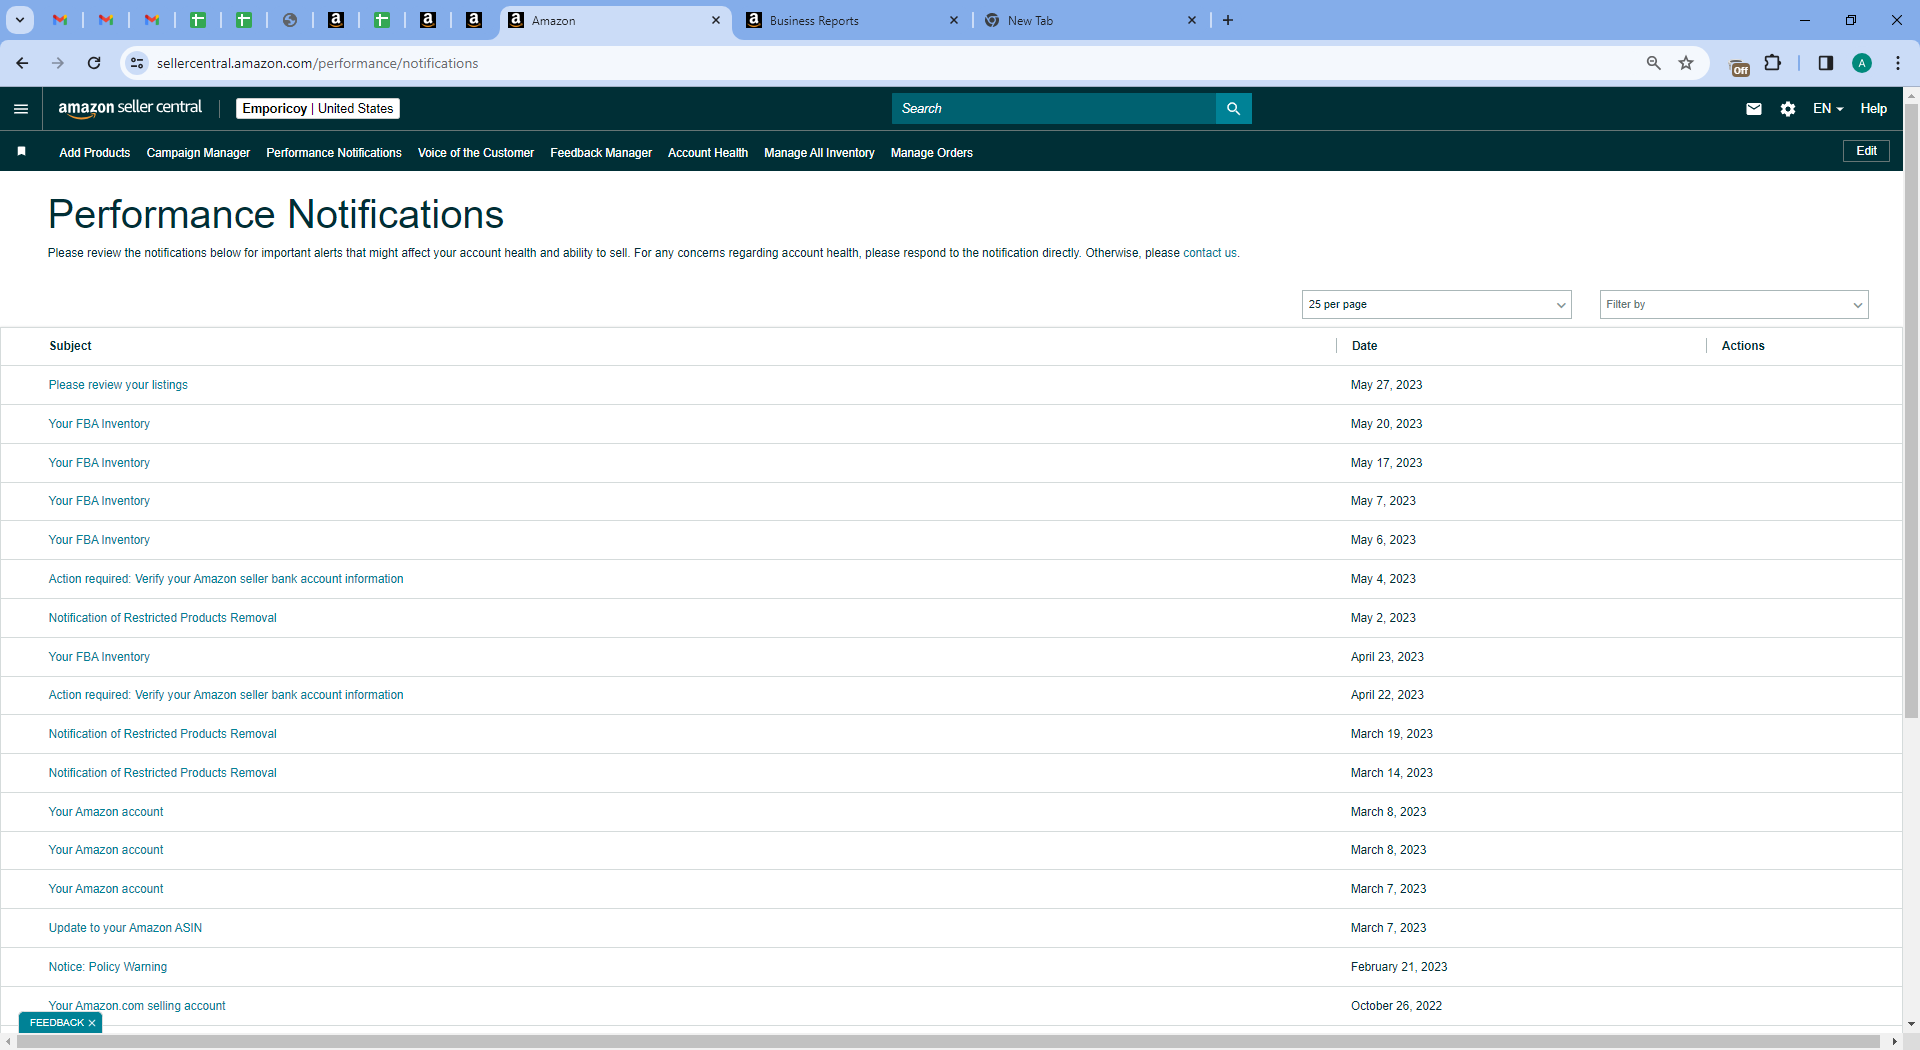
Task: Open the Chrome profile avatar
Action: tap(1862, 63)
